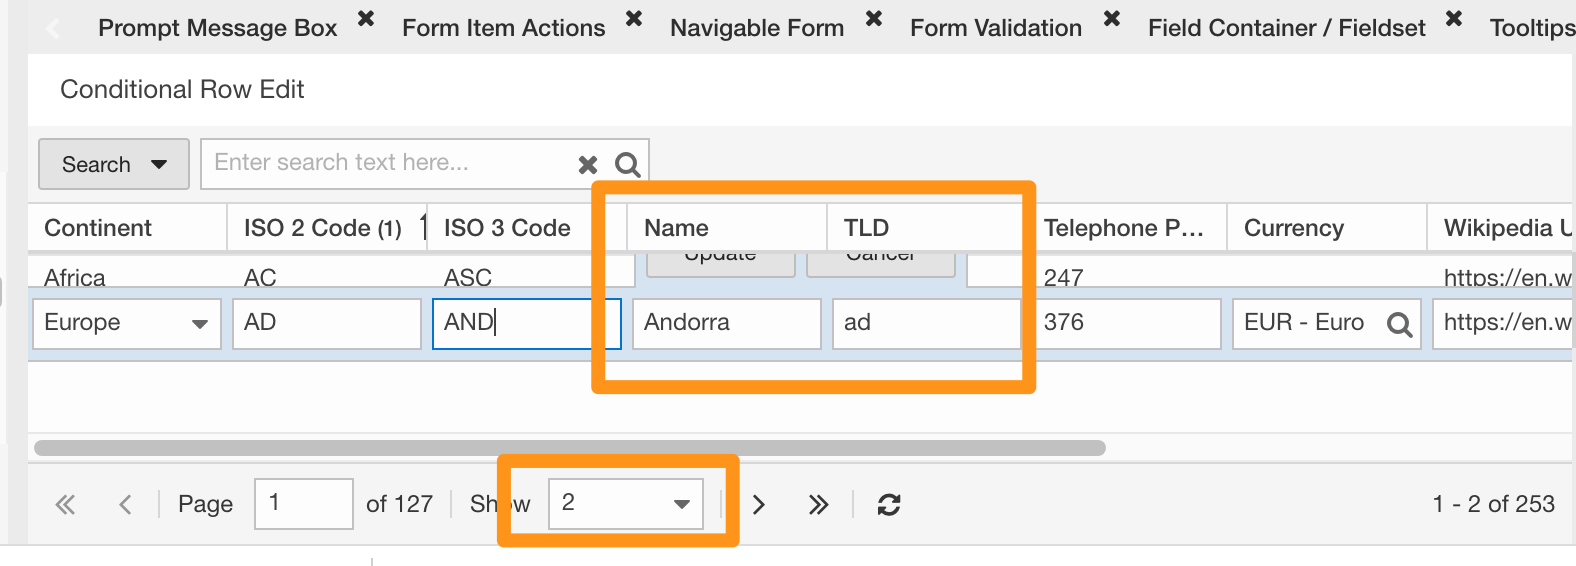This screenshot has height=566, width=1576.
Task: Click the horizontal grid scrollbar
Action: point(570,448)
